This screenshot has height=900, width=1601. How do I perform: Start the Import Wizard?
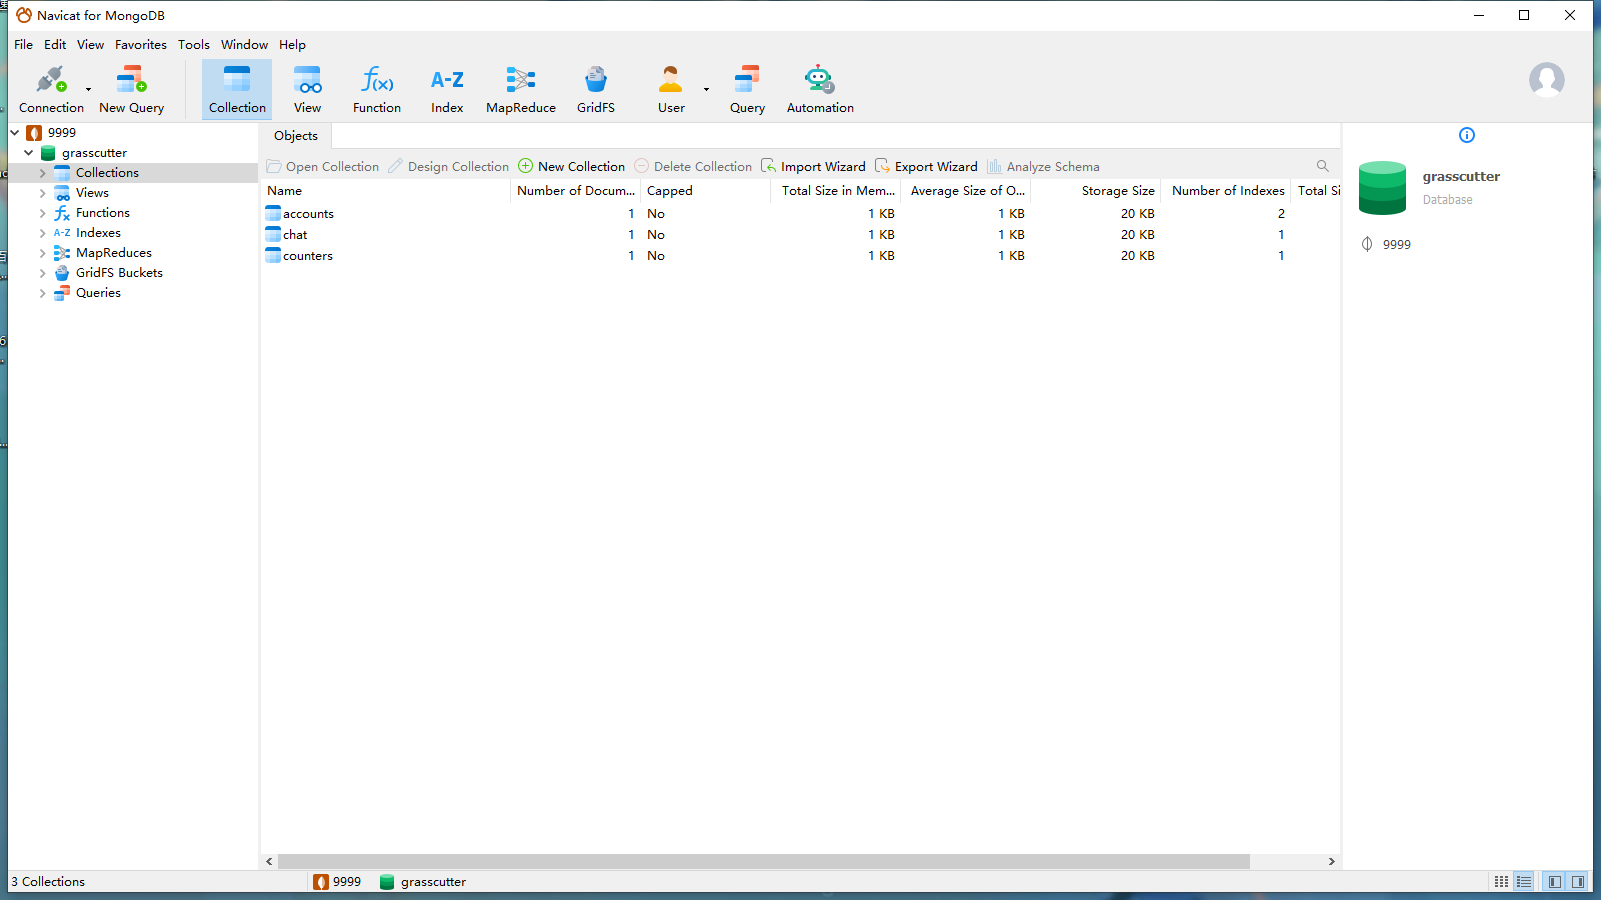813,167
